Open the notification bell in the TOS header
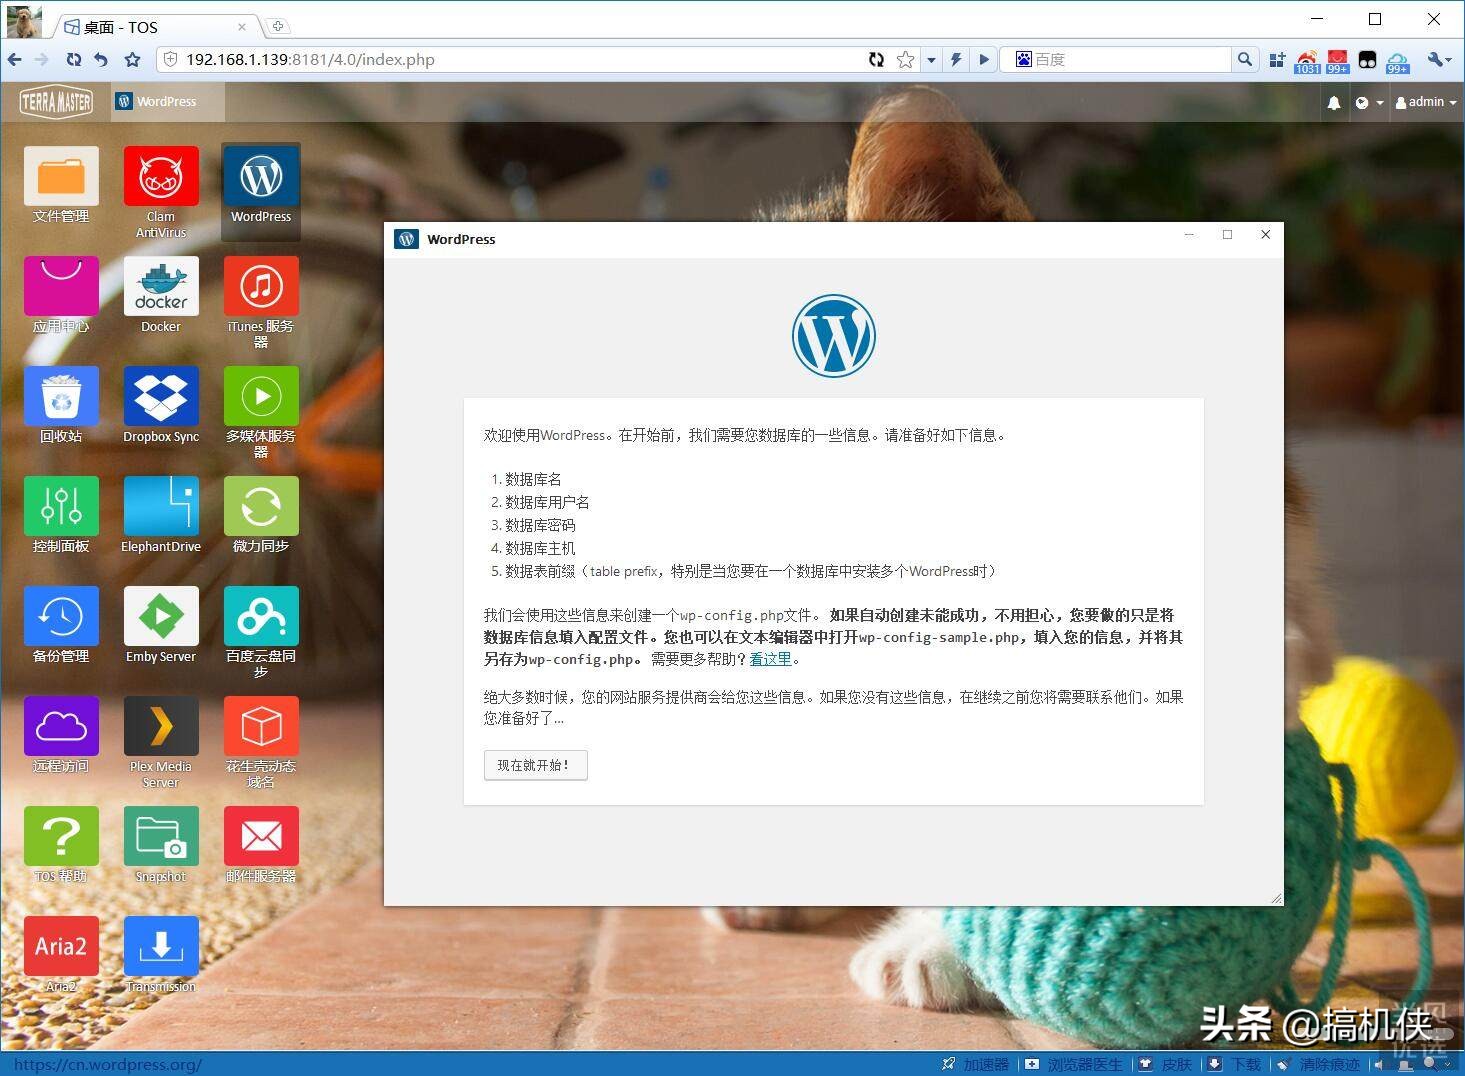This screenshot has width=1465, height=1076. (x=1334, y=101)
